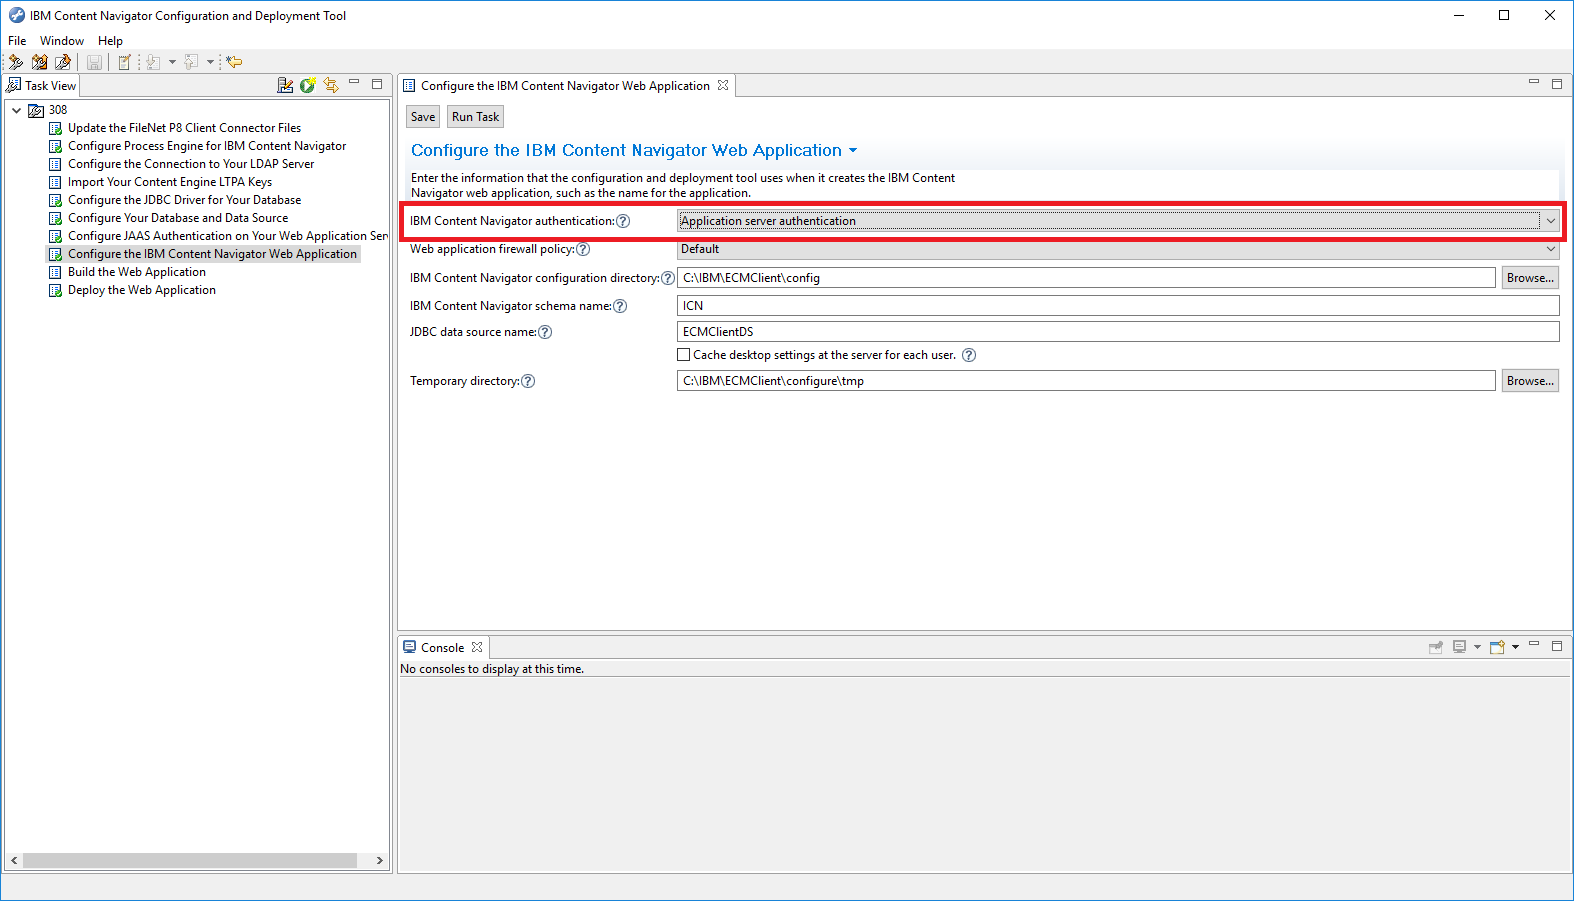Click the greyed Save floppy disk toolbar icon
The height and width of the screenshot is (901, 1574).
[x=94, y=62]
